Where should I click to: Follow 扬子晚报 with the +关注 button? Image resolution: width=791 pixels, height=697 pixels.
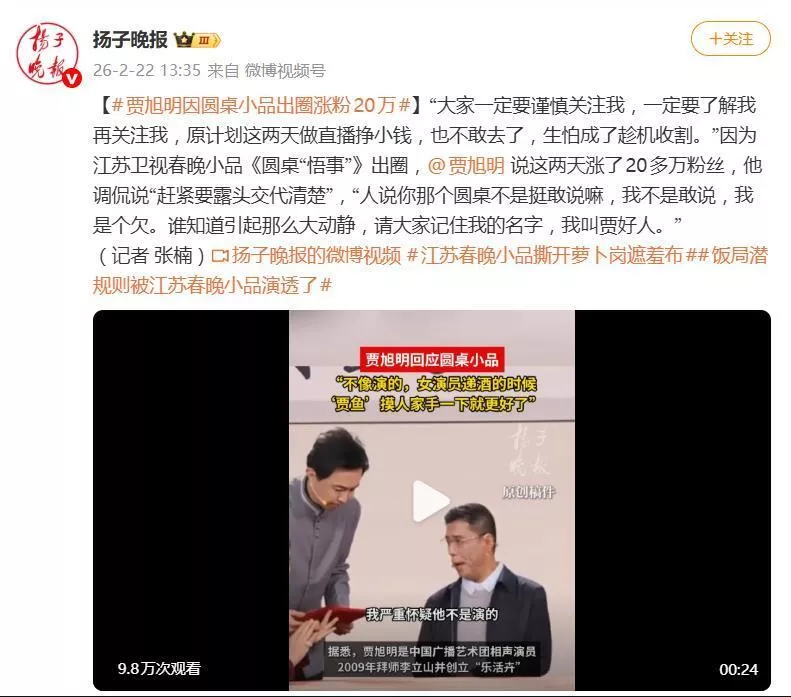pyautogui.click(x=730, y=38)
